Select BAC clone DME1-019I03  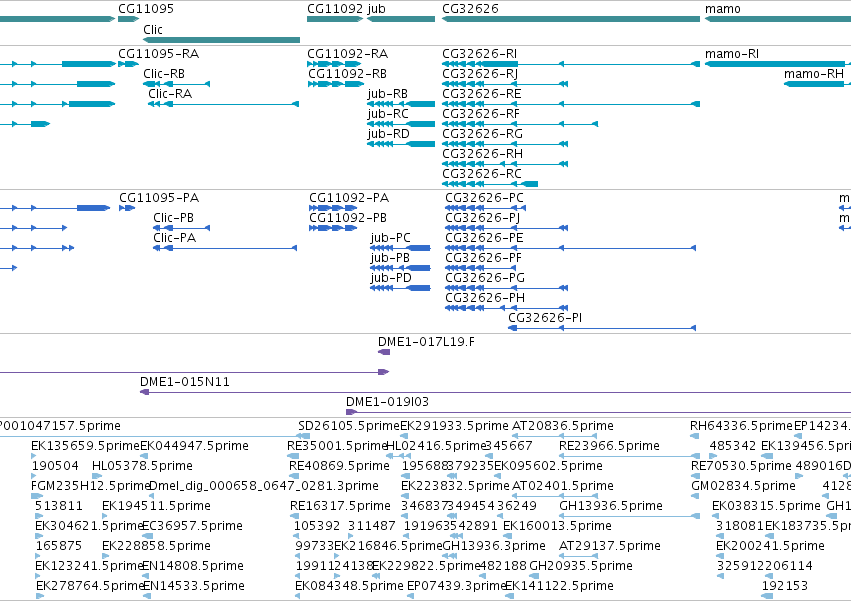(387, 402)
